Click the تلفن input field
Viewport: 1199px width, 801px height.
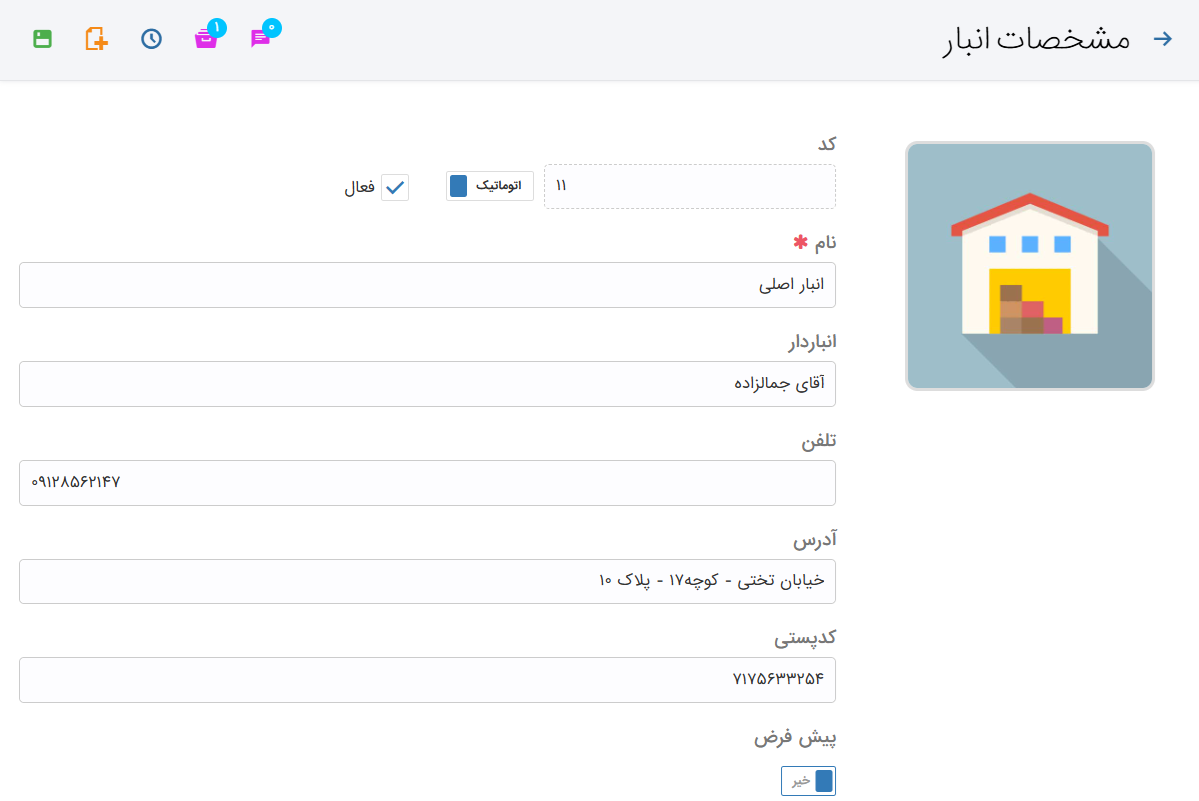[427, 482]
